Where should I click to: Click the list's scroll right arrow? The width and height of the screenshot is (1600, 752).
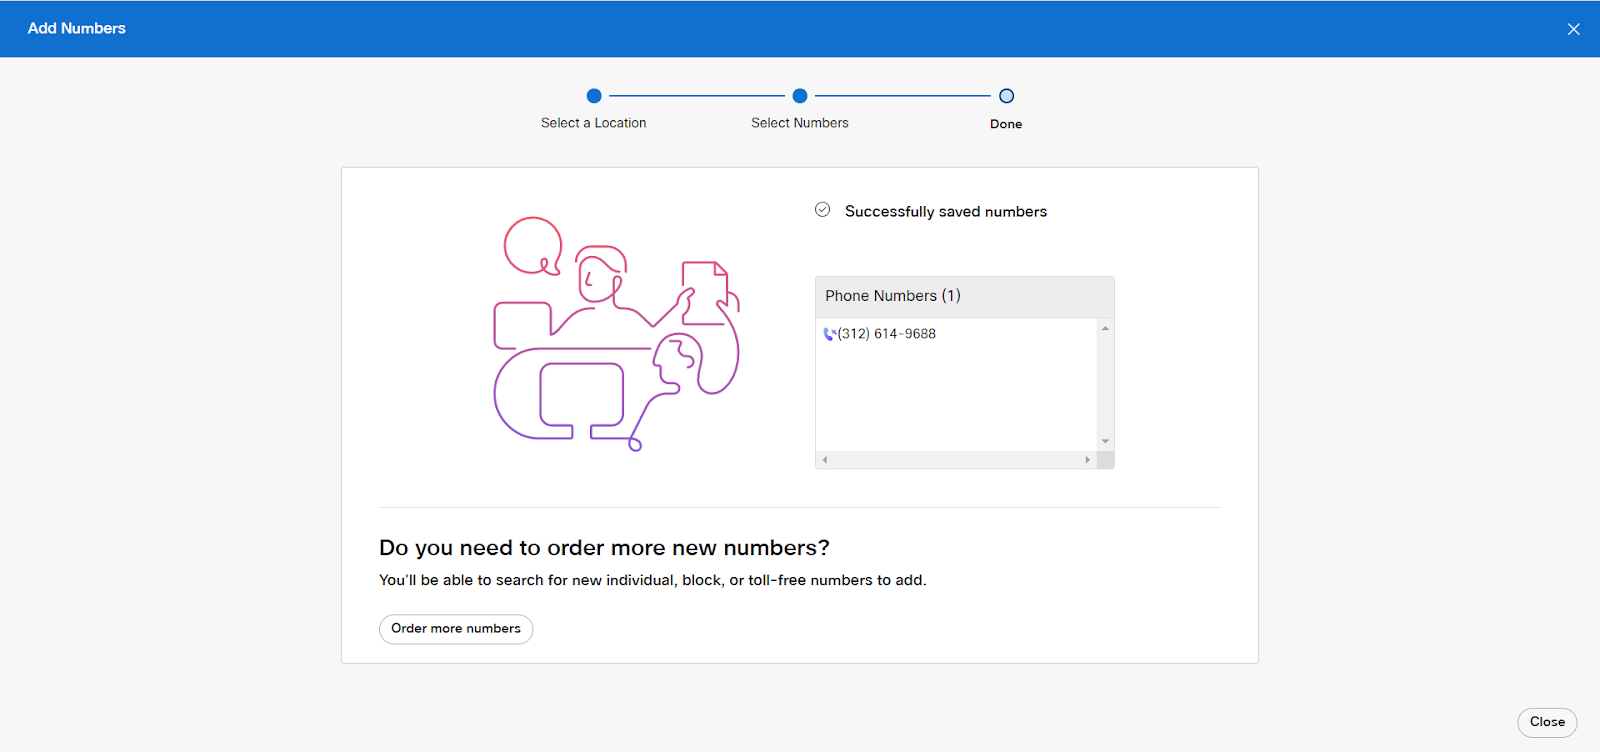(1088, 460)
